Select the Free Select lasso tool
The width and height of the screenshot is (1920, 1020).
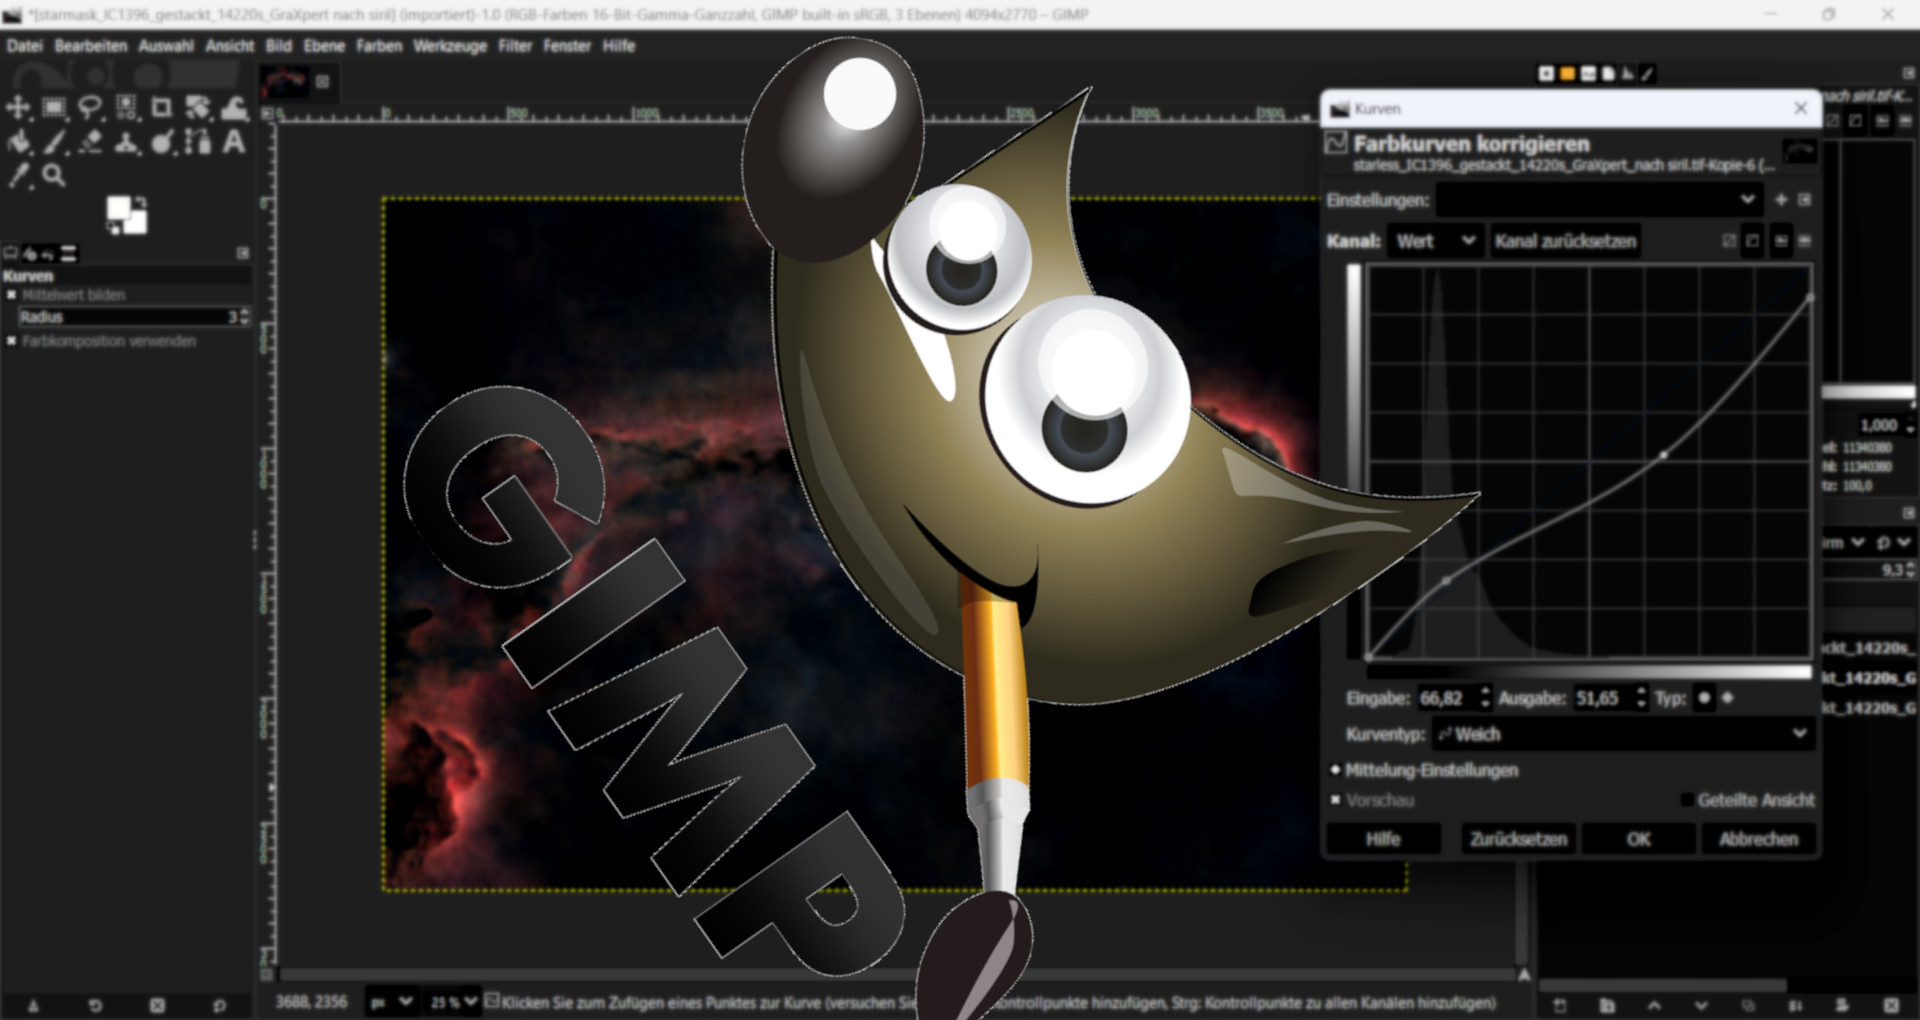click(90, 108)
